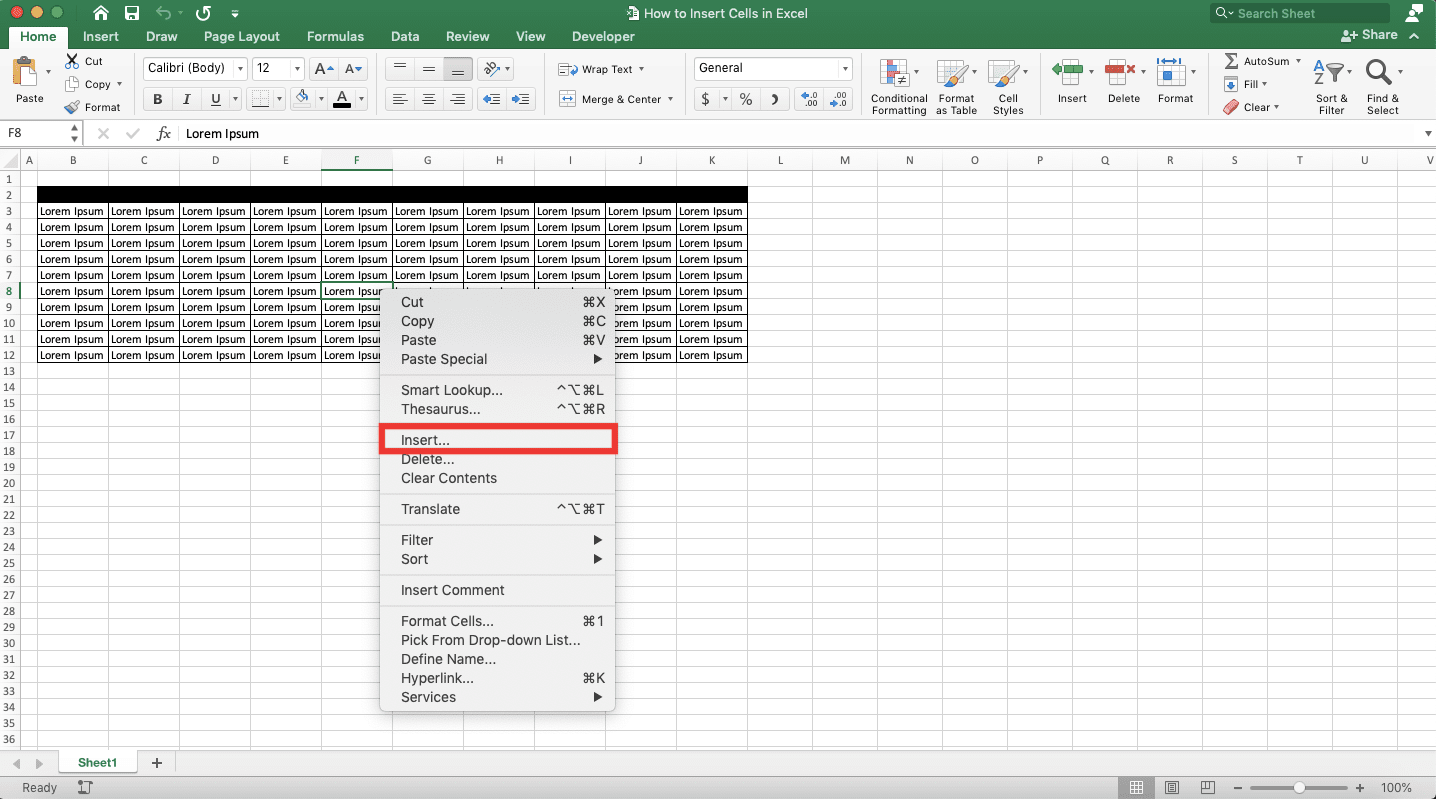Toggle Wrap Text

[600, 69]
